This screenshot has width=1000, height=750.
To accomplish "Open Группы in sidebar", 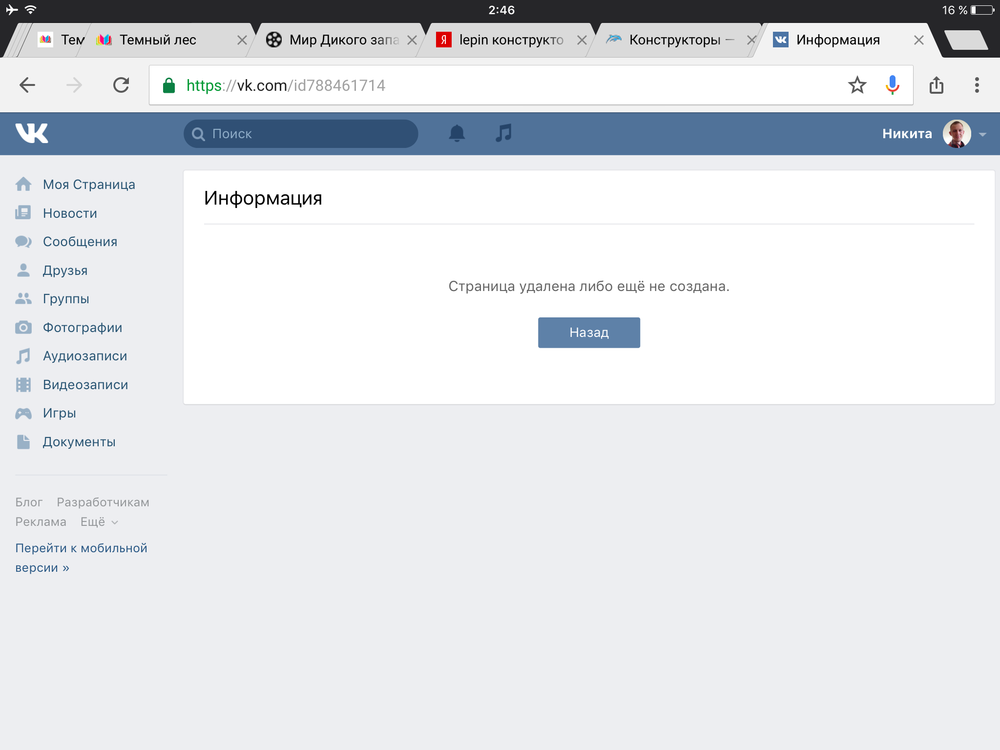I will 66,298.
